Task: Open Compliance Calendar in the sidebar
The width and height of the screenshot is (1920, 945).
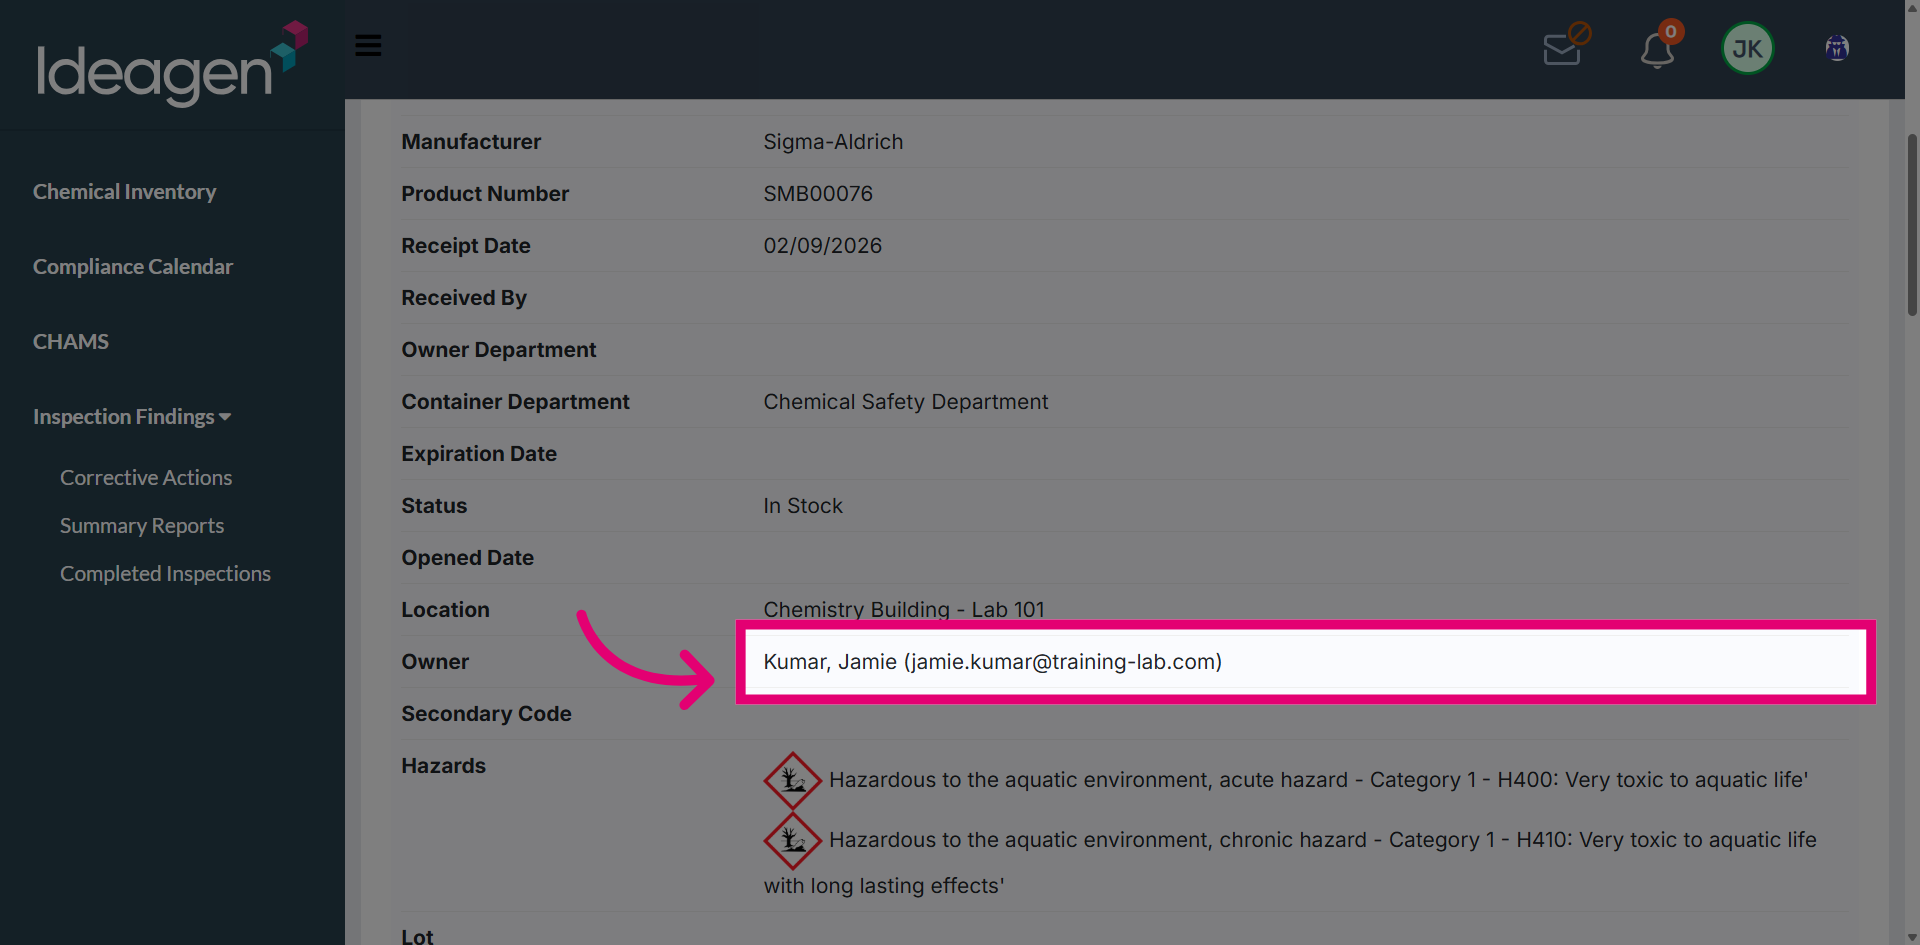Action: (133, 267)
